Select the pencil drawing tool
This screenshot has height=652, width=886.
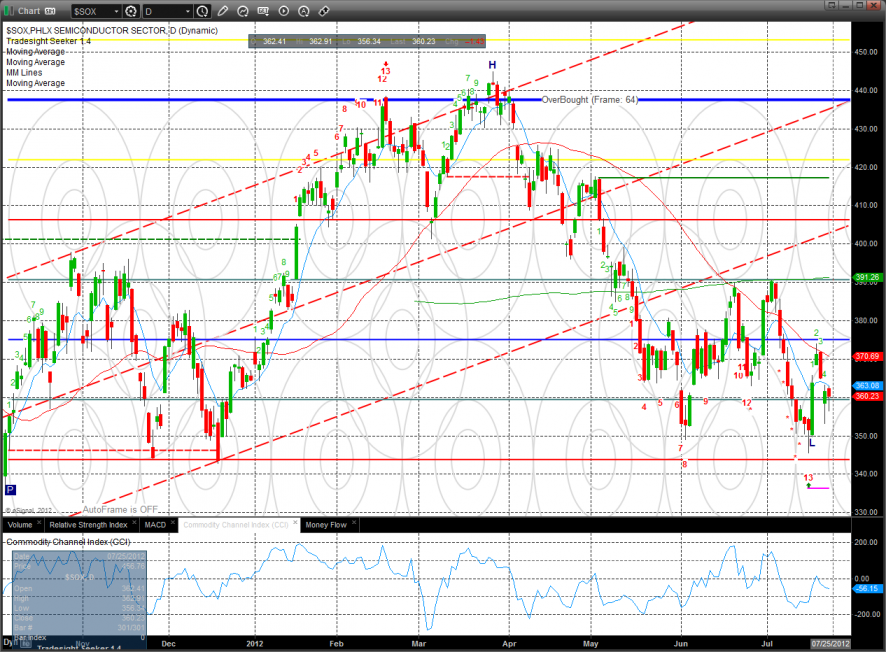point(223,11)
